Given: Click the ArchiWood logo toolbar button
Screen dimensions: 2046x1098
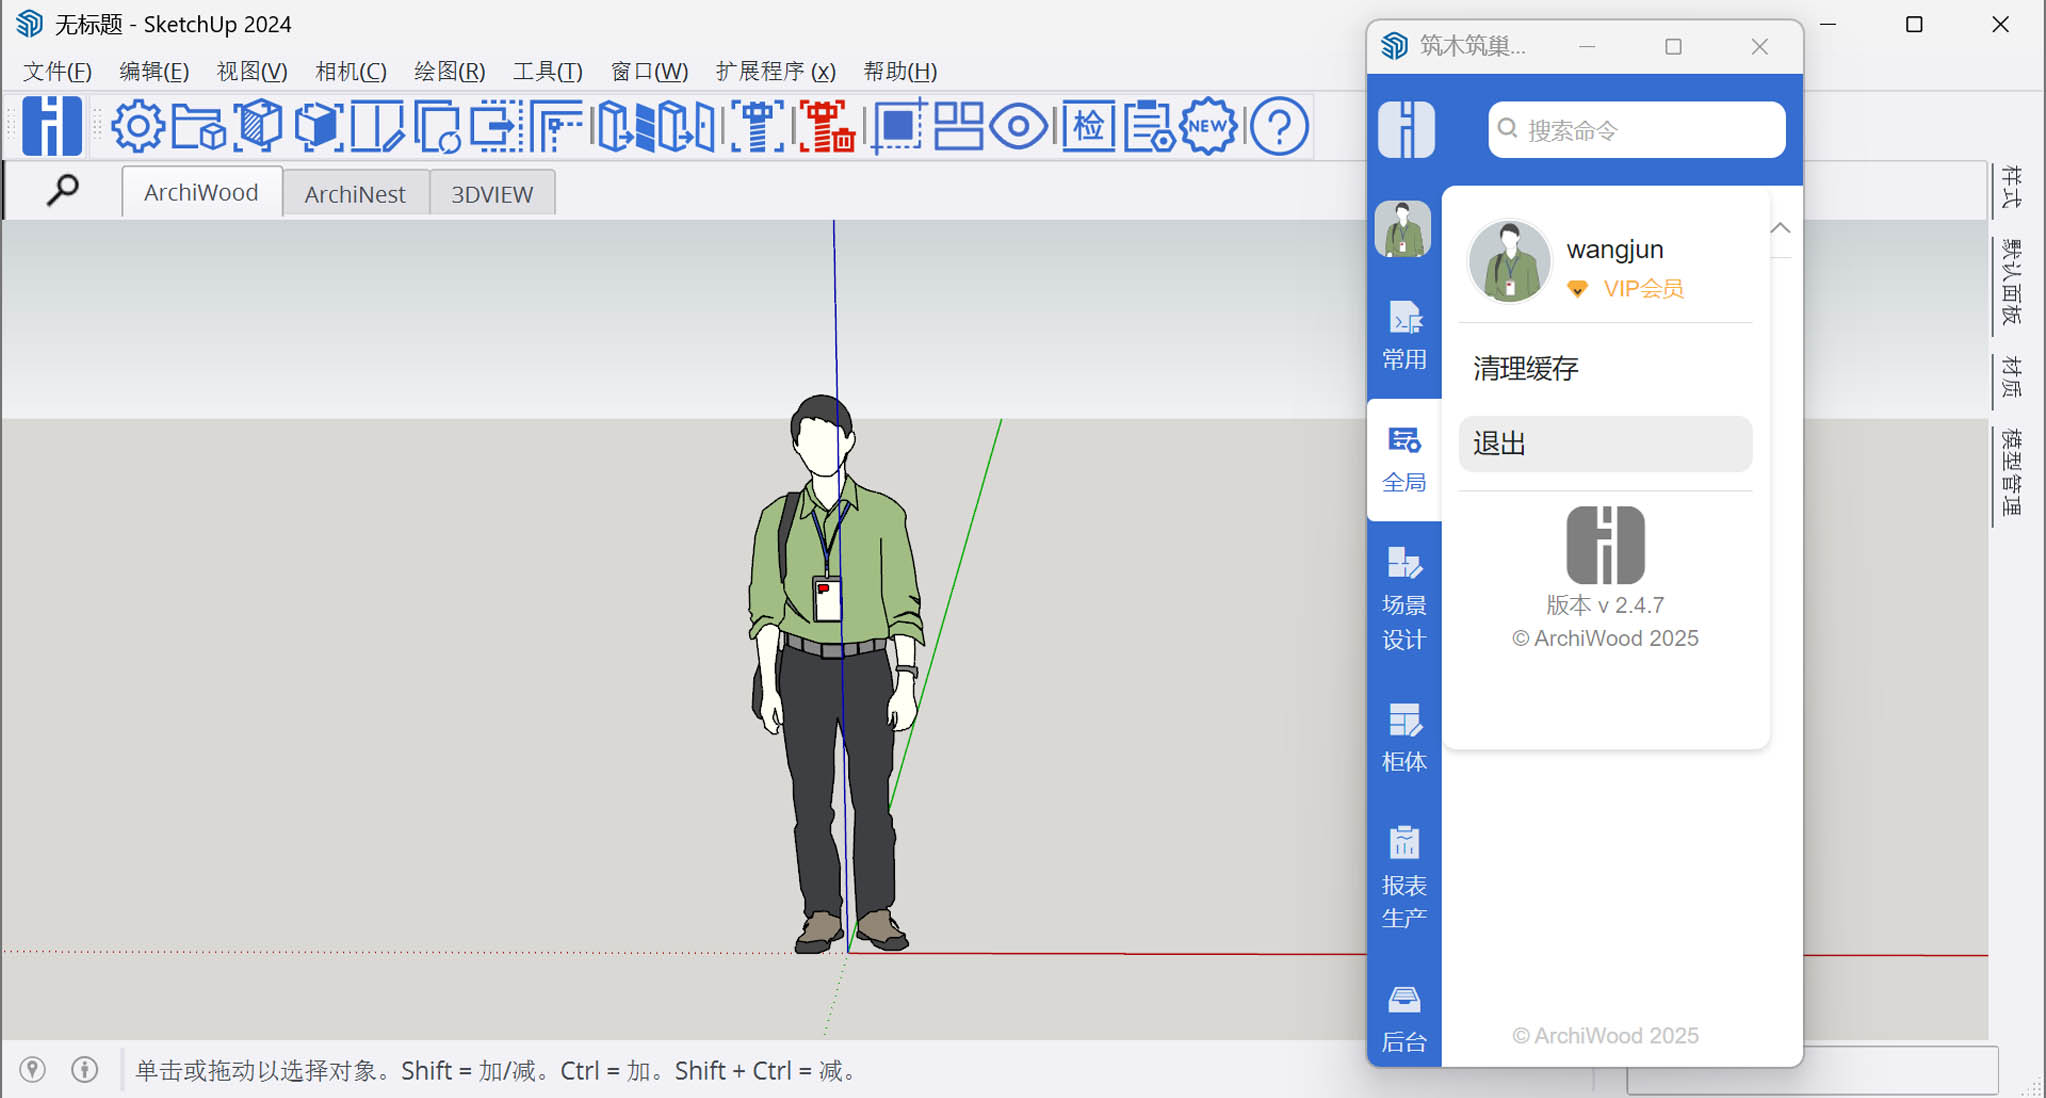Looking at the screenshot, I should point(52,126).
